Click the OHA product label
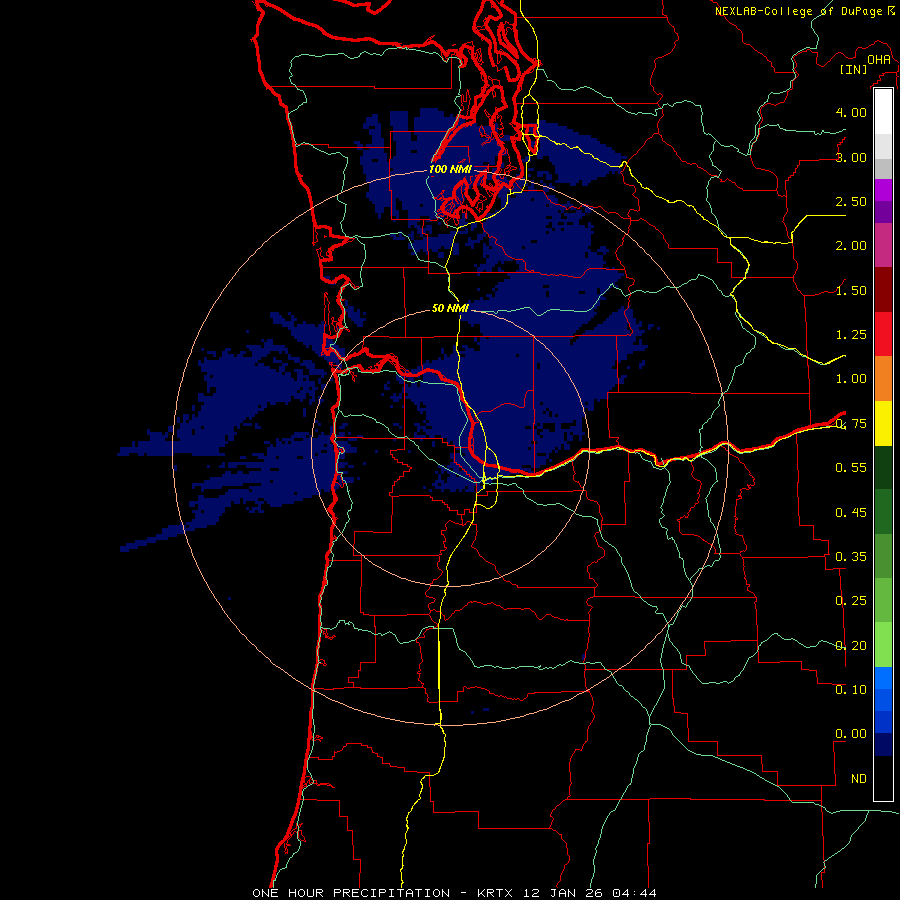 coord(879,59)
